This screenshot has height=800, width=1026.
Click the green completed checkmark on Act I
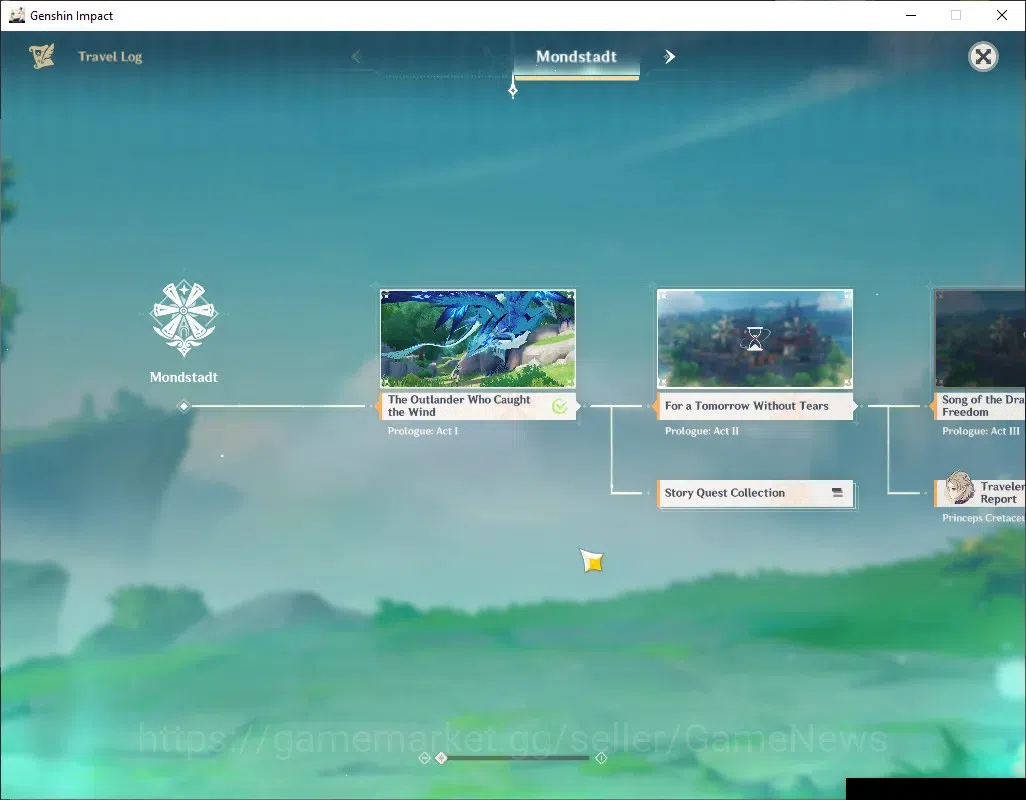(x=559, y=406)
